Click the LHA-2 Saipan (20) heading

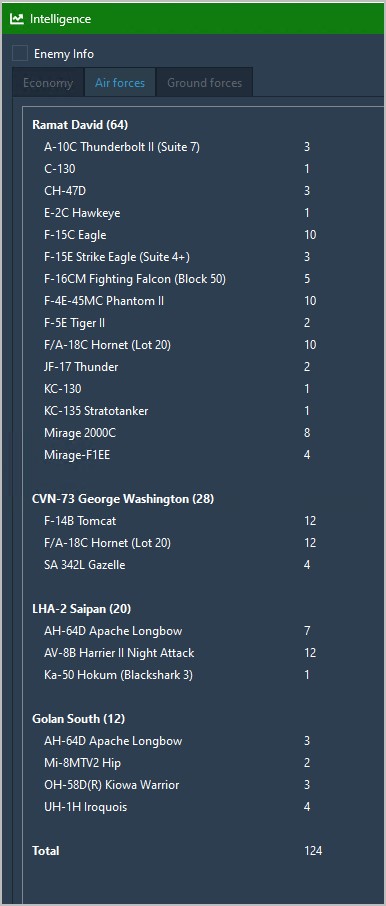[x=82, y=608]
